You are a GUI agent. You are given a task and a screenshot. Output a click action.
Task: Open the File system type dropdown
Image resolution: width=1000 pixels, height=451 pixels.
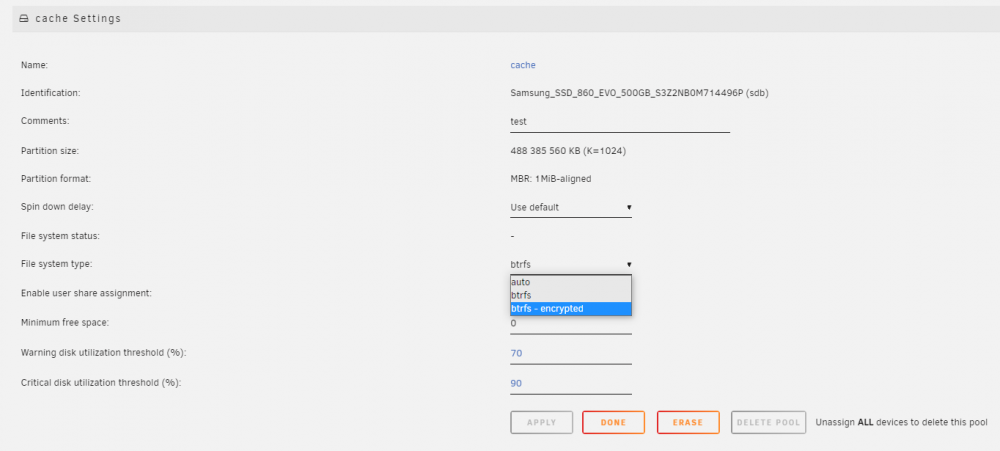pyautogui.click(x=571, y=264)
